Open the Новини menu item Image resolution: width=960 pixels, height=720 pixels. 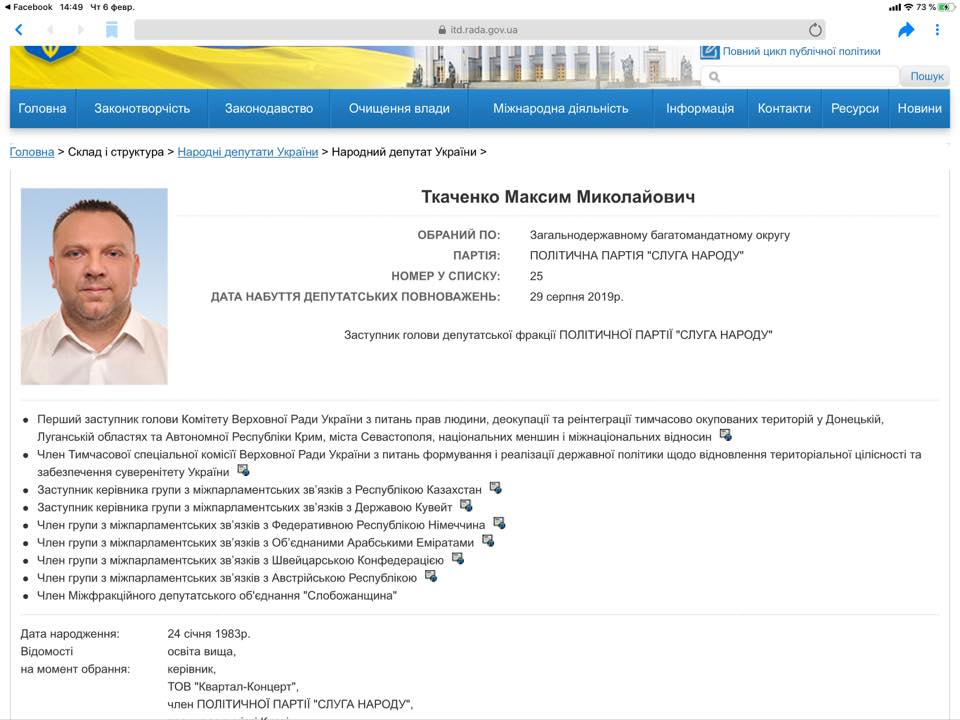(920, 108)
